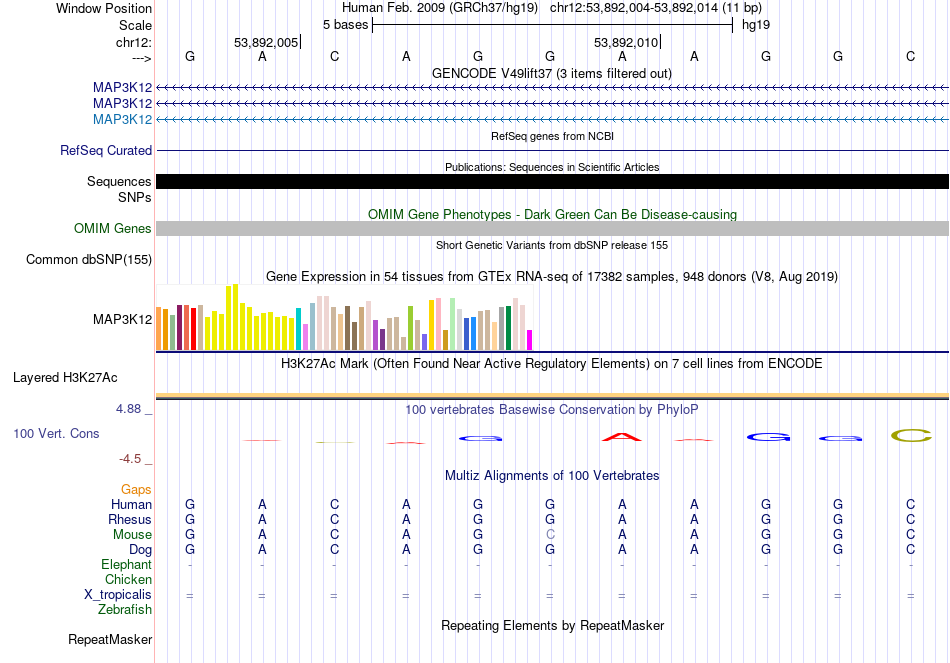Click the black Sequences publications bar
The height and width of the screenshot is (663, 950).
[552, 181]
